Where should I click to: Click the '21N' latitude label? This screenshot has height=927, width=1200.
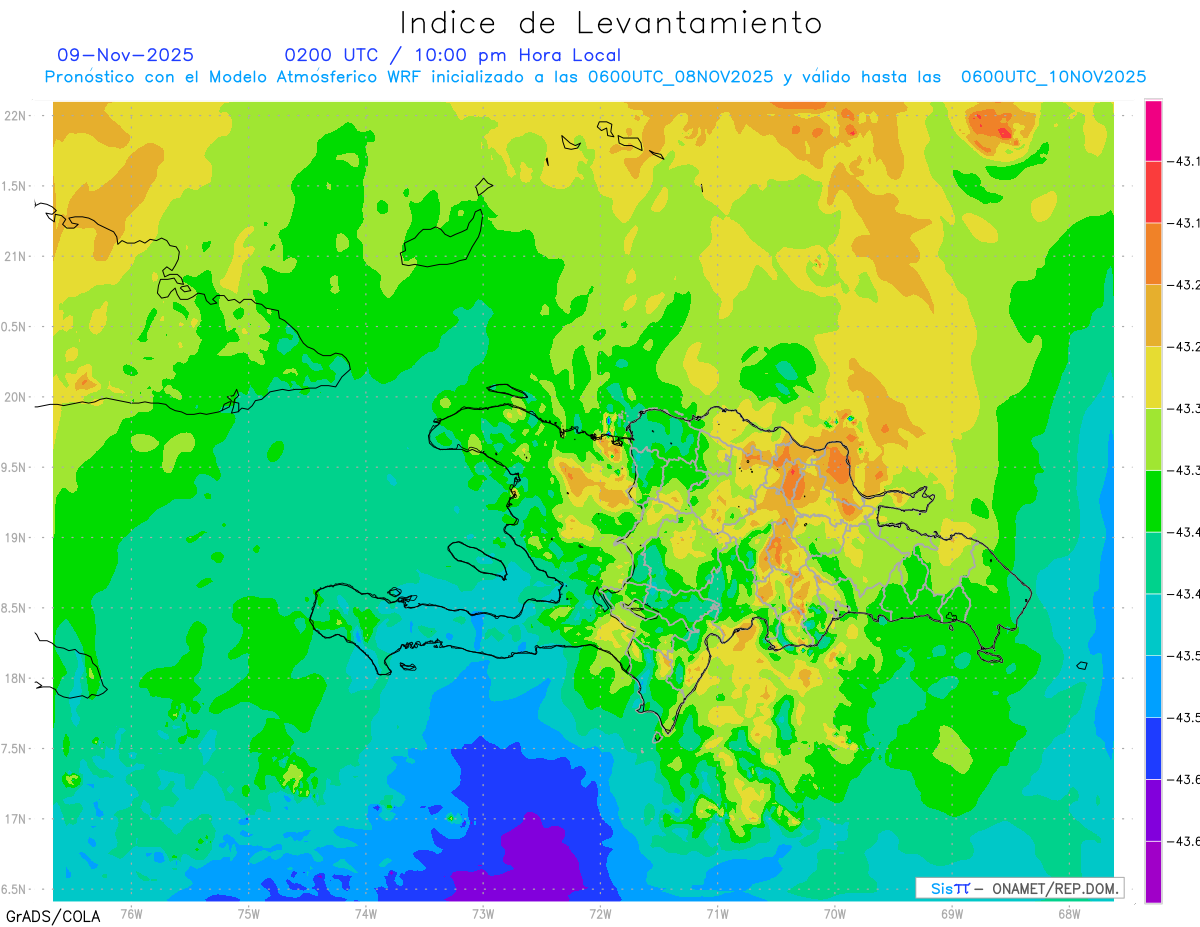tap(15, 256)
